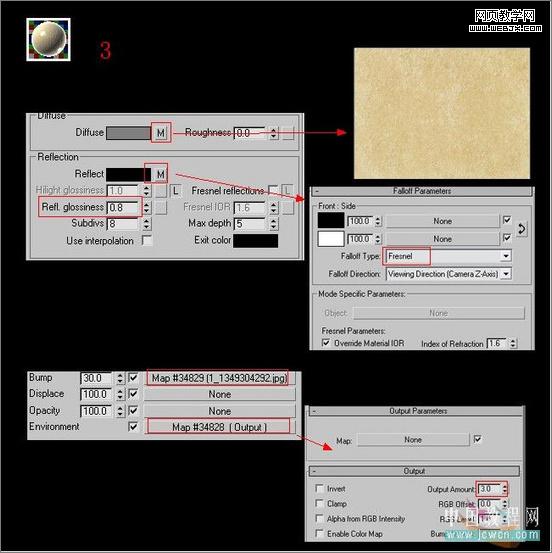Screen dimensions: 552x553
Task: Enable the Enable Color Map checkbox
Action: coord(320,533)
